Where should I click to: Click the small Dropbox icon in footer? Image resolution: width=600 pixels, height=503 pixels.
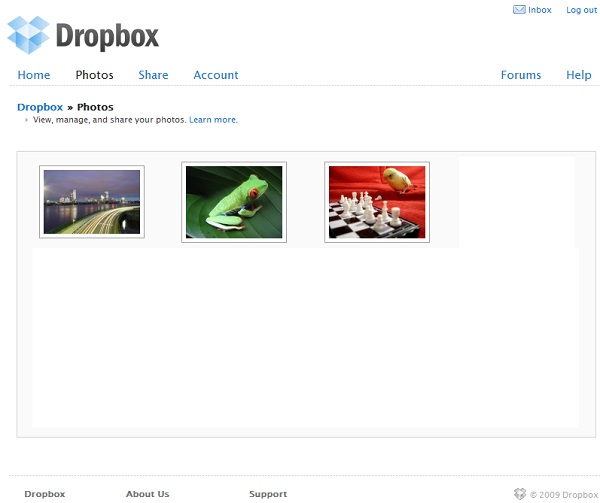[x=520, y=494]
